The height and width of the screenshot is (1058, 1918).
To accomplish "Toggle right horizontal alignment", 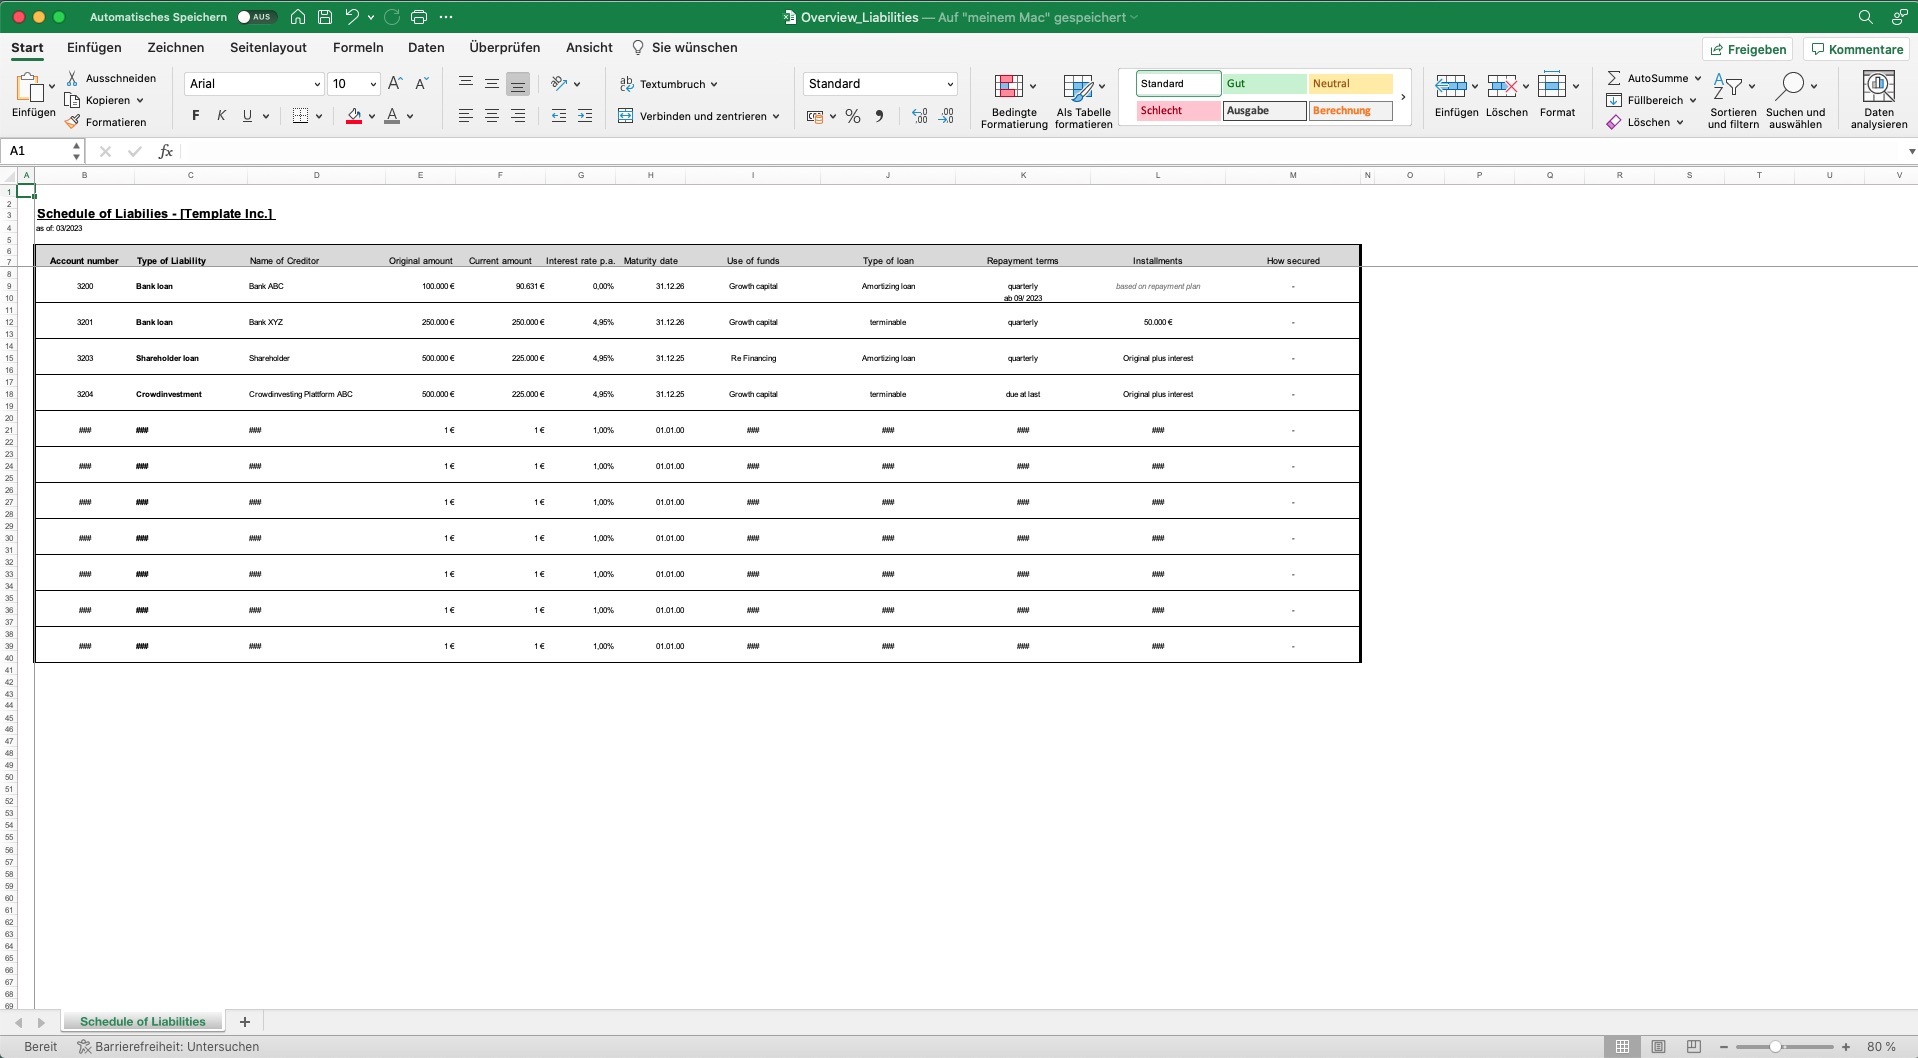I will pyautogui.click(x=518, y=116).
